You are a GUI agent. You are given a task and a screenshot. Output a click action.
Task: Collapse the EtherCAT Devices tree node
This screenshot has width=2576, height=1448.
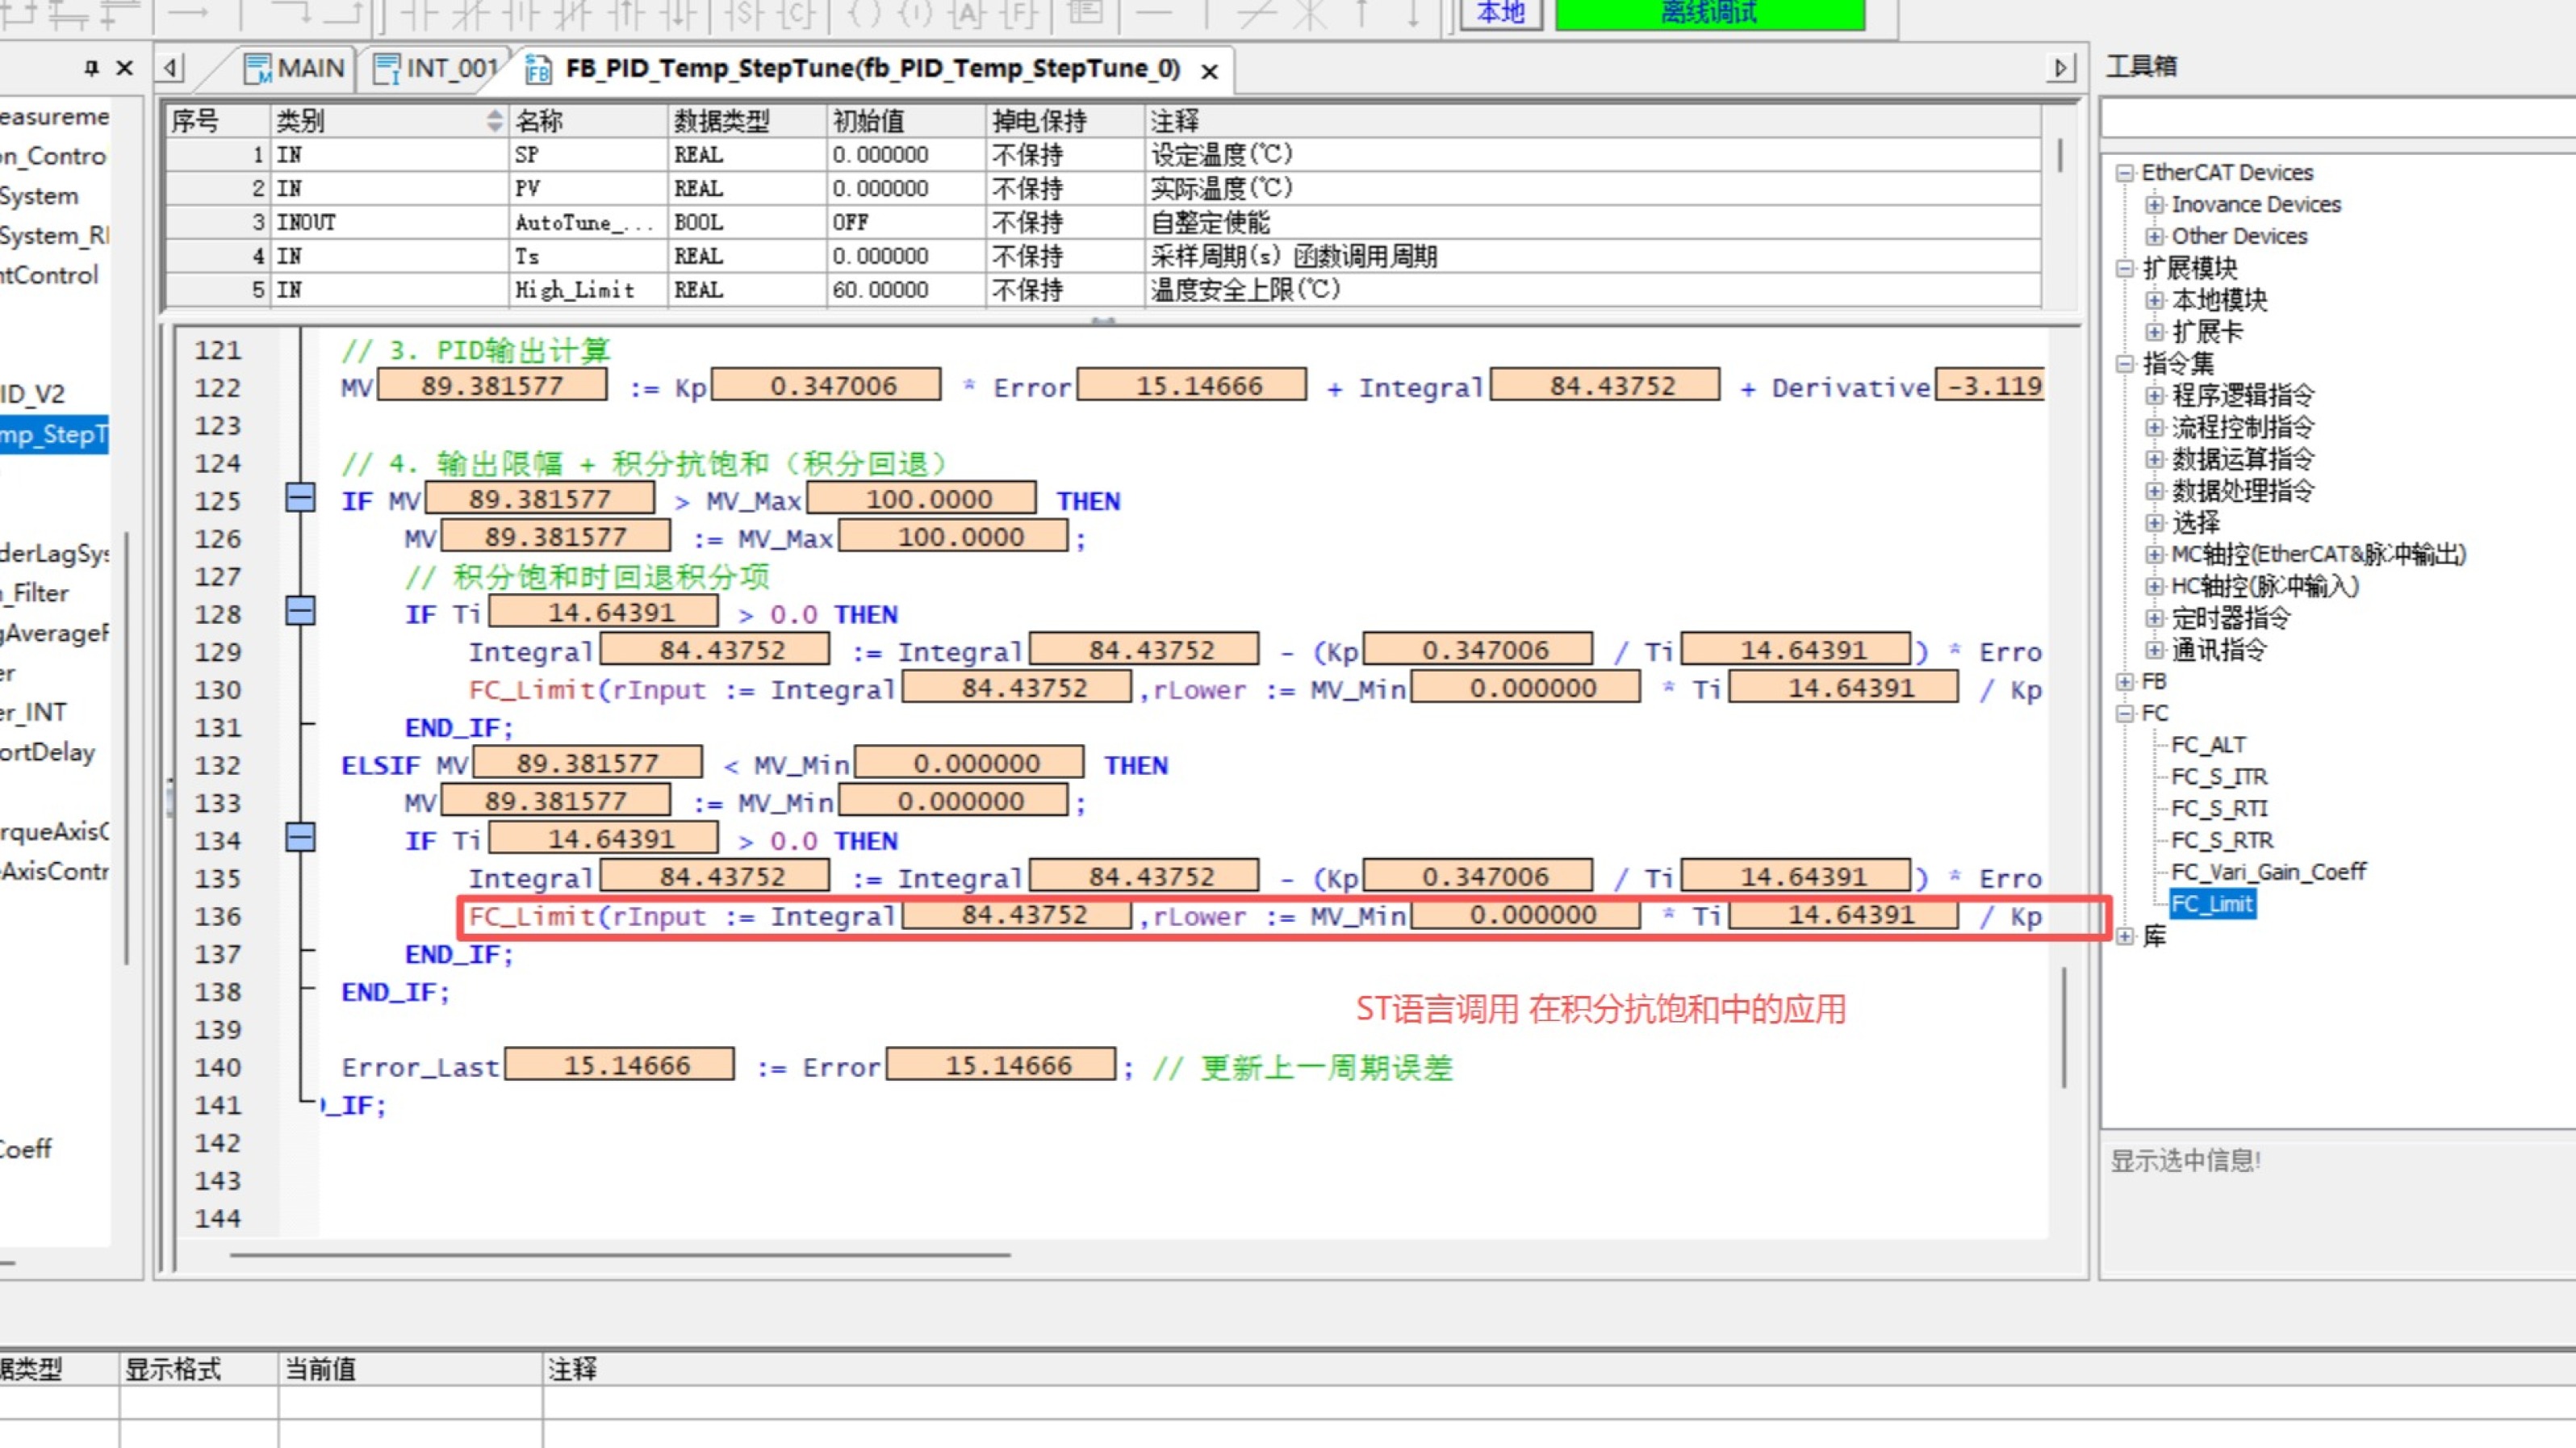click(2125, 173)
